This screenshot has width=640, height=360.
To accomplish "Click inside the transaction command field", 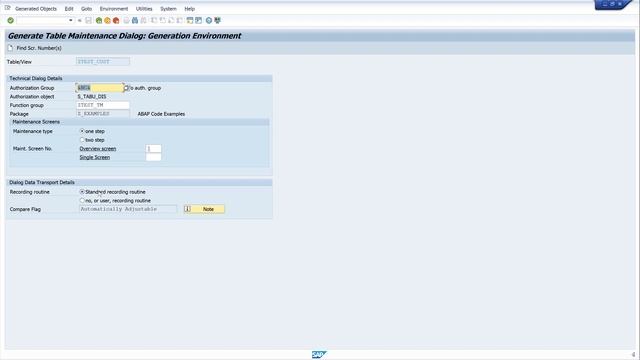I will pyautogui.click(x=42, y=20).
